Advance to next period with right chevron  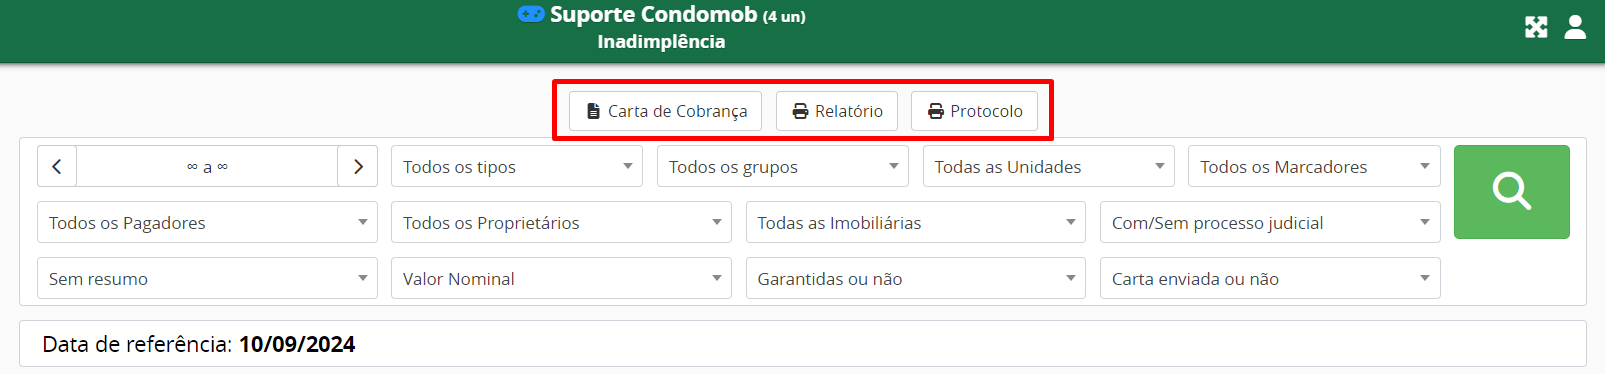coord(358,167)
